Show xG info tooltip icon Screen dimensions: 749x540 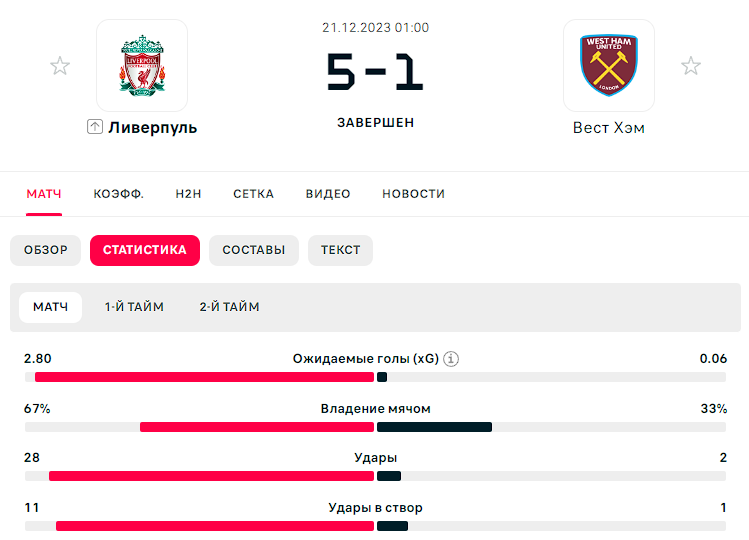click(x=451, y=358)
